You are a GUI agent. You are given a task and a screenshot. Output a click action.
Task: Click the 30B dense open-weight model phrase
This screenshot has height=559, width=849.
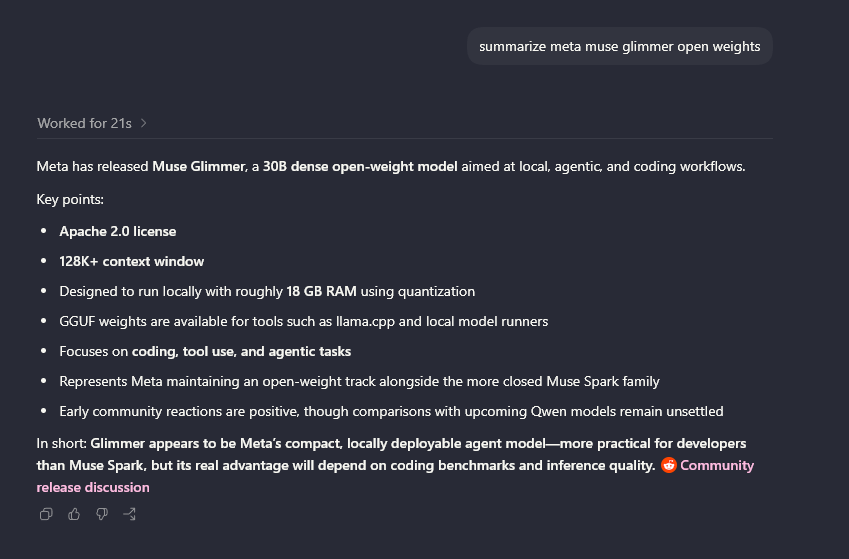(360, 166)
